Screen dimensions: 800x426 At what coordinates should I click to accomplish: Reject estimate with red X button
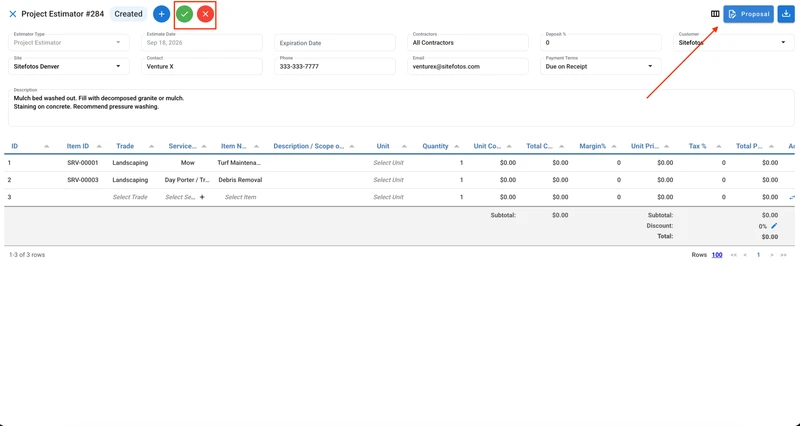(x=205, y=14)
